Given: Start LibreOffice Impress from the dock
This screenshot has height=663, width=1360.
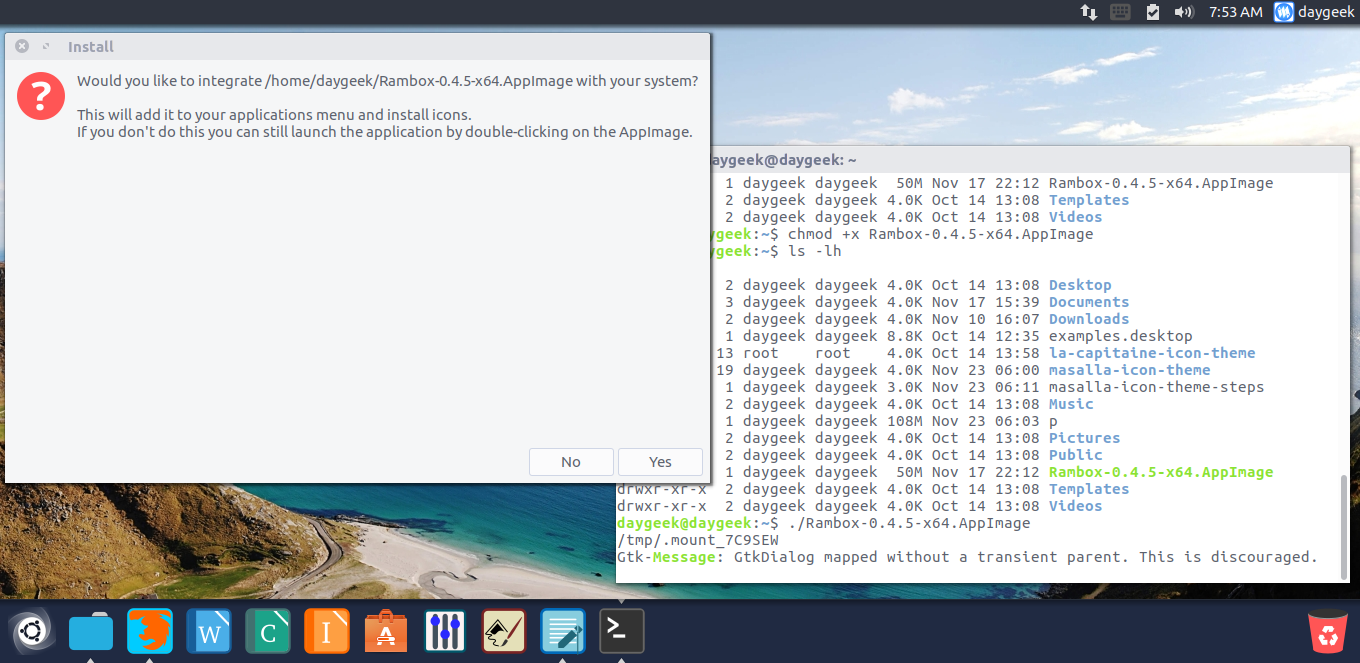Looking at the screenshot, I should pyautogui.click(x=327, y=632).
